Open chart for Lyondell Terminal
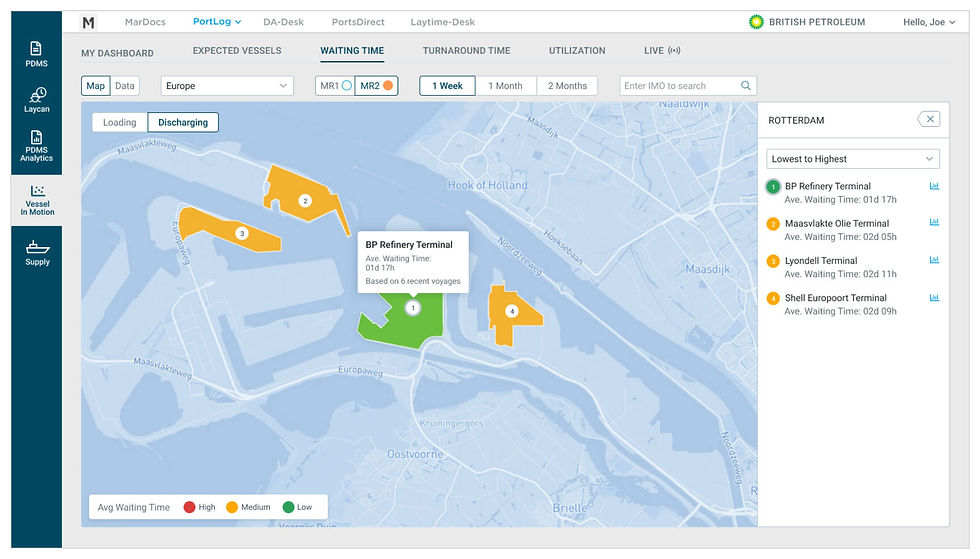Viewport: 980px width, 559px height. [x=934, y=259]
